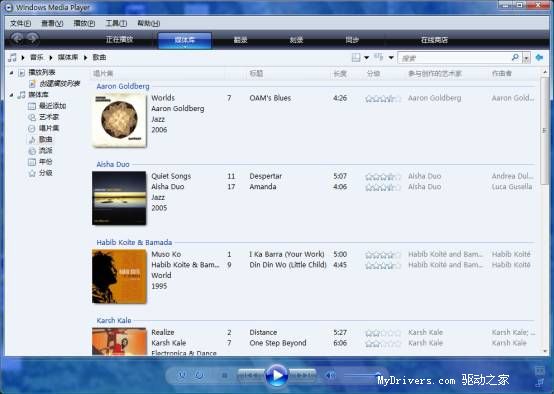Viewport: 554px width, 394px height.
Task: Start playback with the round Play button
Action: [276, 375]
